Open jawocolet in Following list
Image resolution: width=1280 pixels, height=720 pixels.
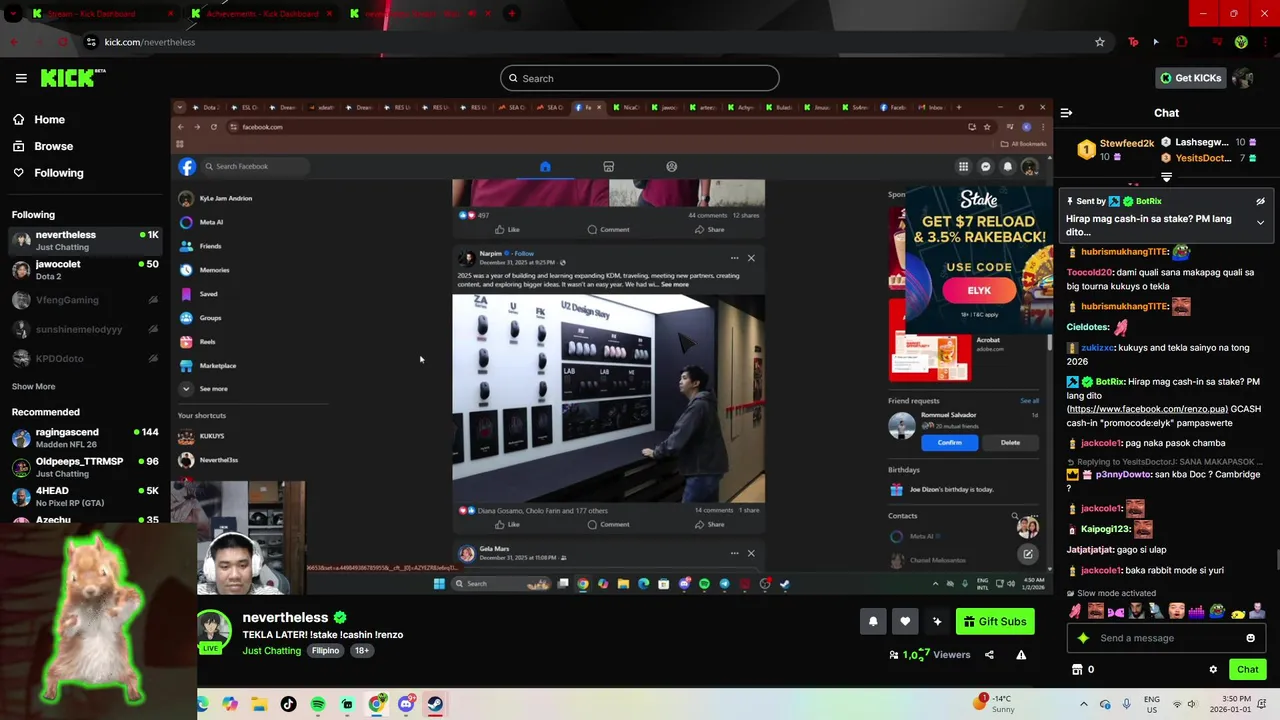pos(85,270)
